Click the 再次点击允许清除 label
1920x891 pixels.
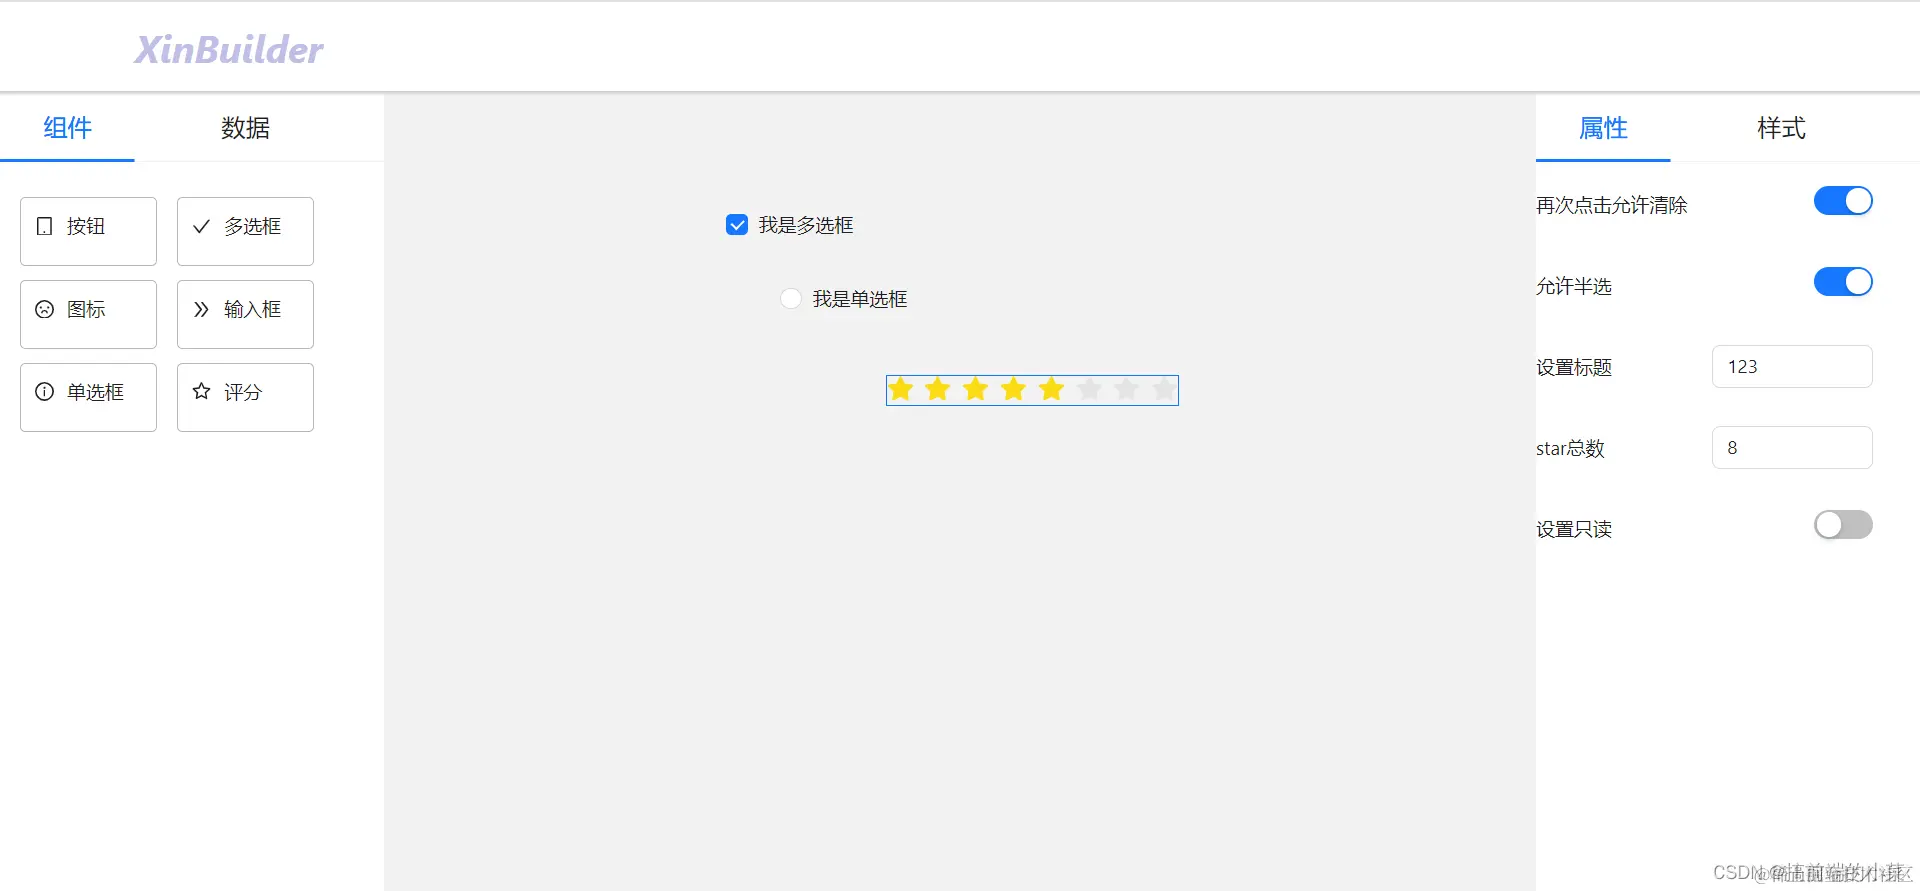[x=1612, y=205]
